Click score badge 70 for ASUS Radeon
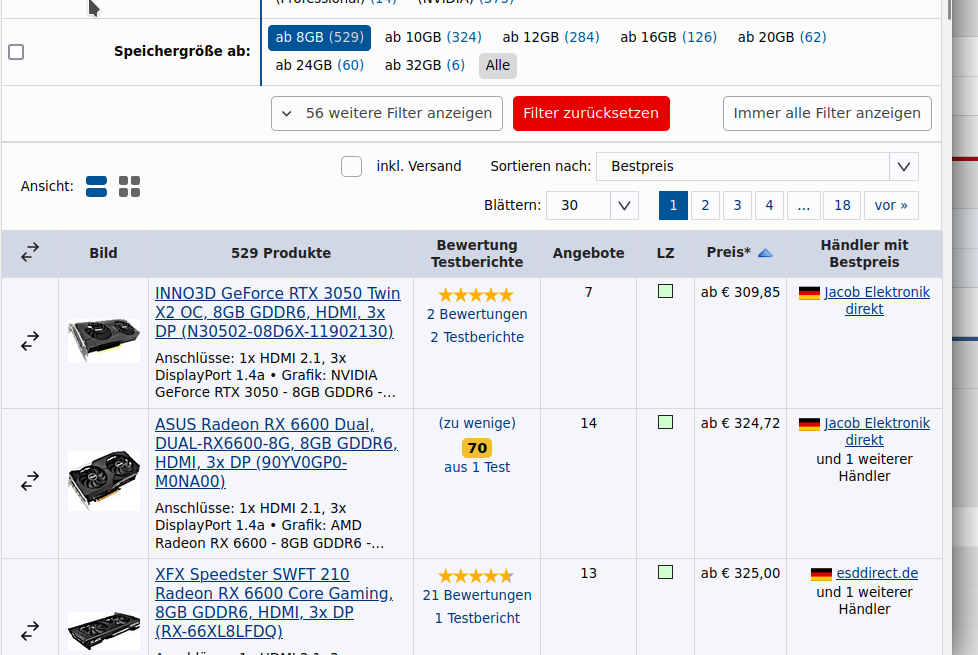978x655 pixels. (x=477, y=448)
